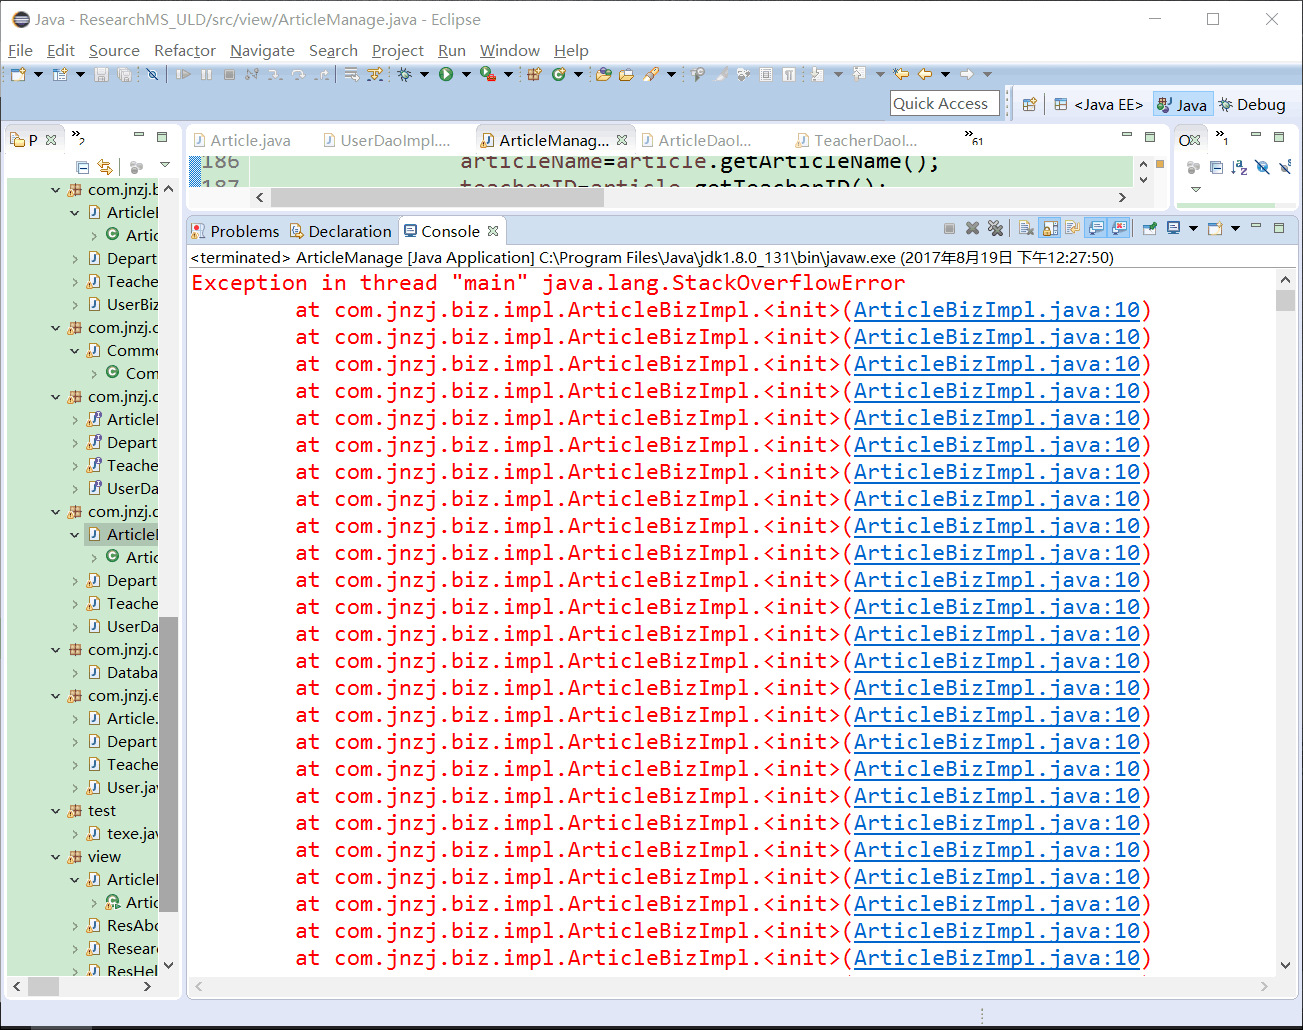
Task: Click the Last Edit Location arrow icon
Action: tap(901, 74)
